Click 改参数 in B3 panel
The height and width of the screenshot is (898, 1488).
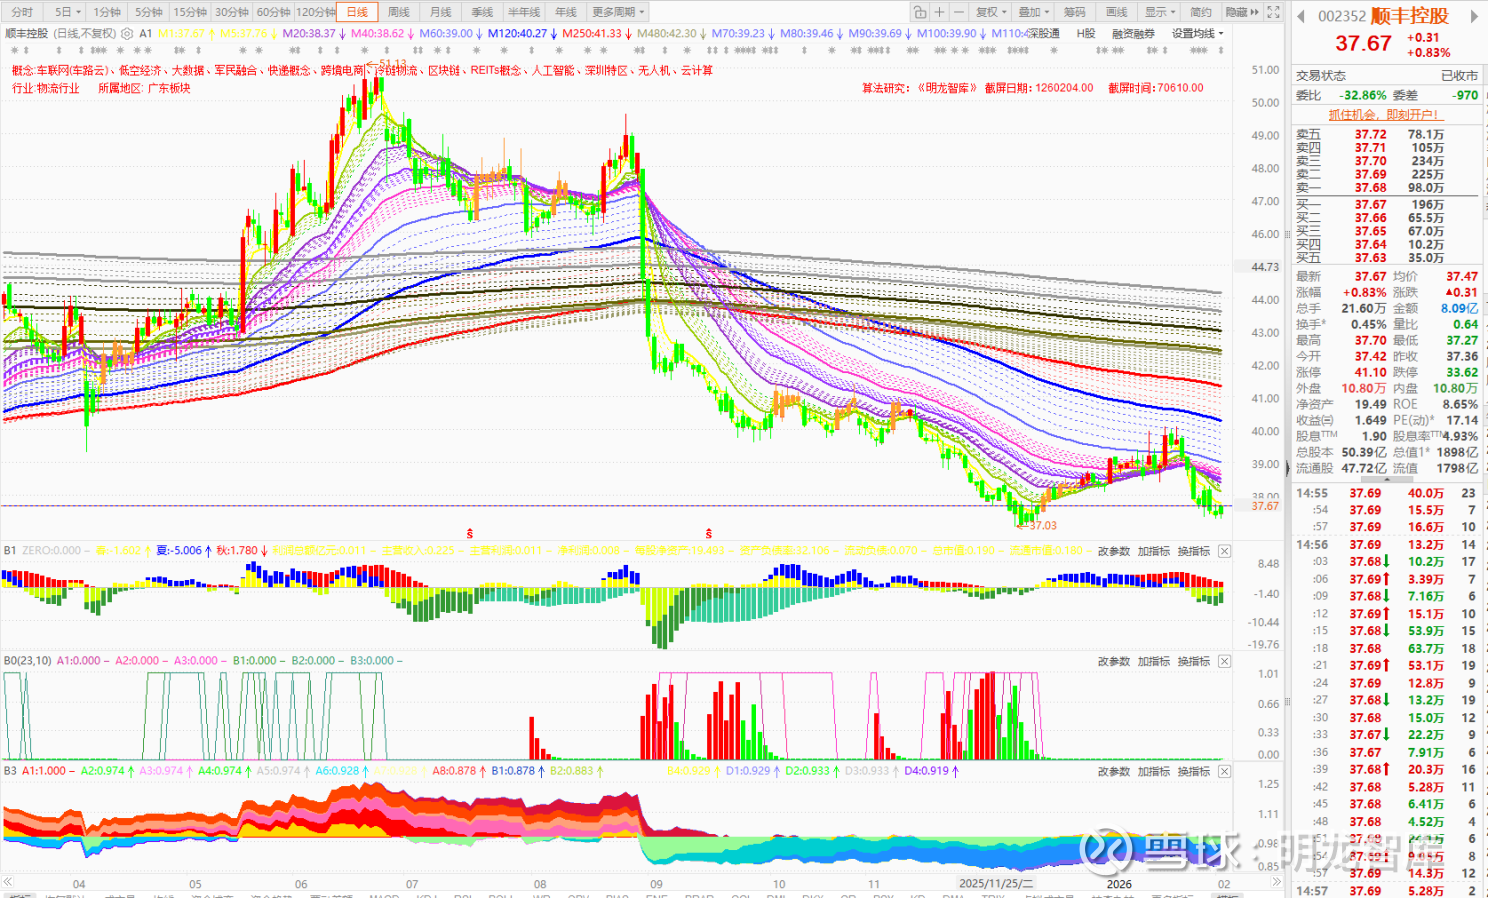click(1114, 771)
